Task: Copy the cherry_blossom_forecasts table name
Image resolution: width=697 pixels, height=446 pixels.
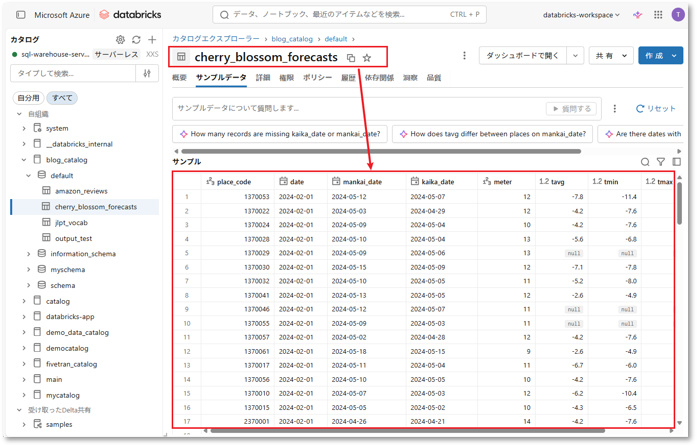Action: (x=351, y=58)
